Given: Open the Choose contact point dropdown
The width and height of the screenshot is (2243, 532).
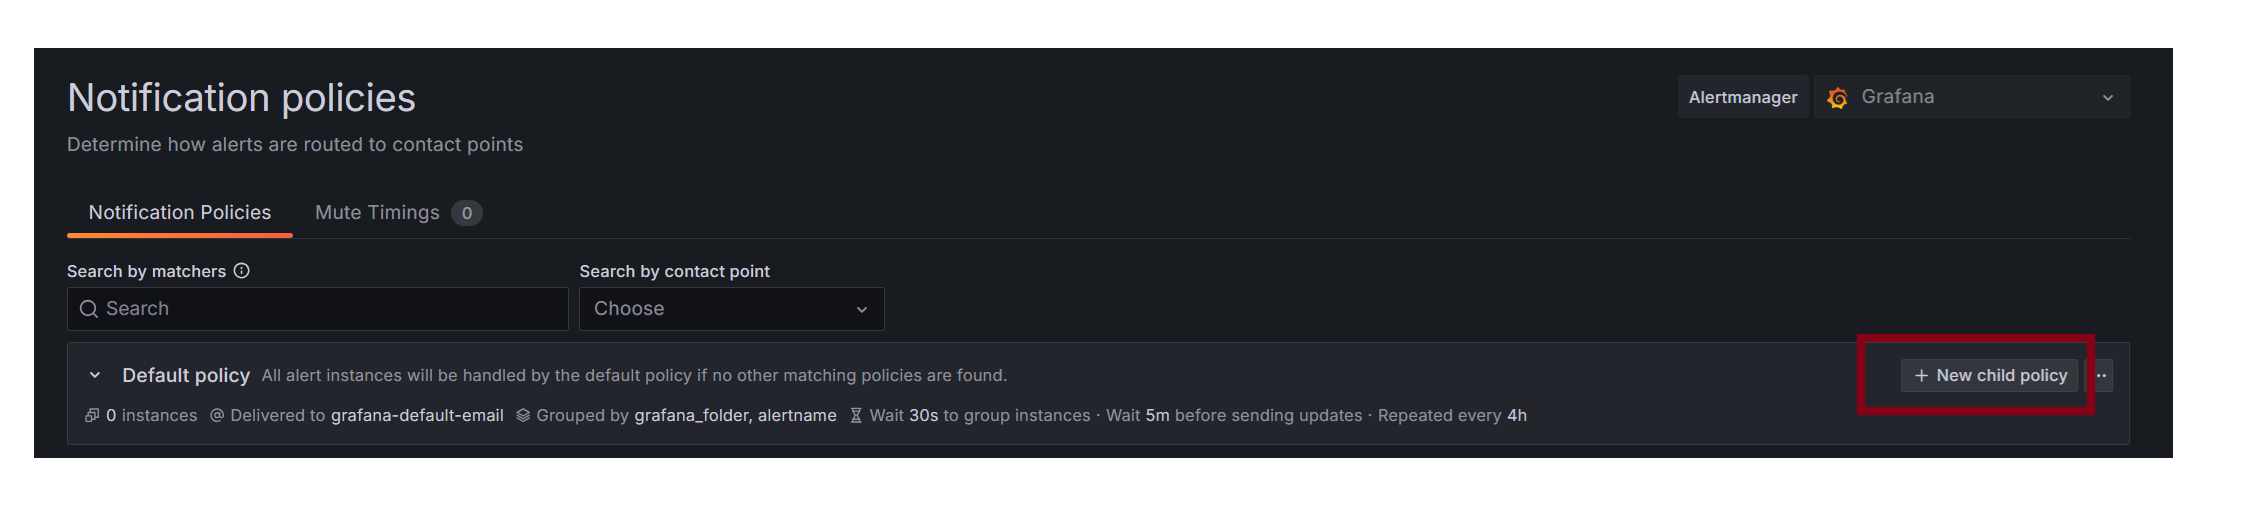Looking at the screenshot, I should coord(731,309).
